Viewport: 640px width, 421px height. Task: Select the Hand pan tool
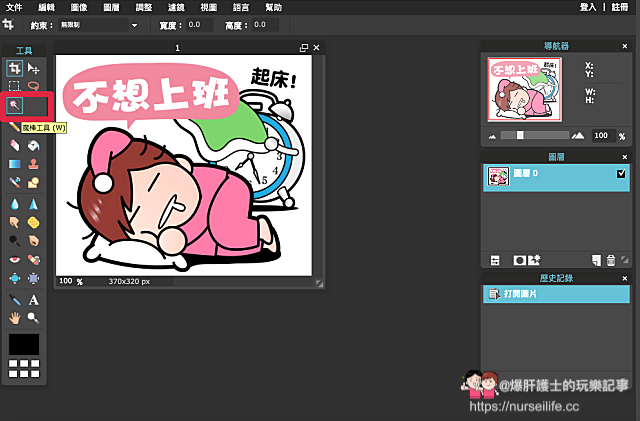tap(15, 318)
